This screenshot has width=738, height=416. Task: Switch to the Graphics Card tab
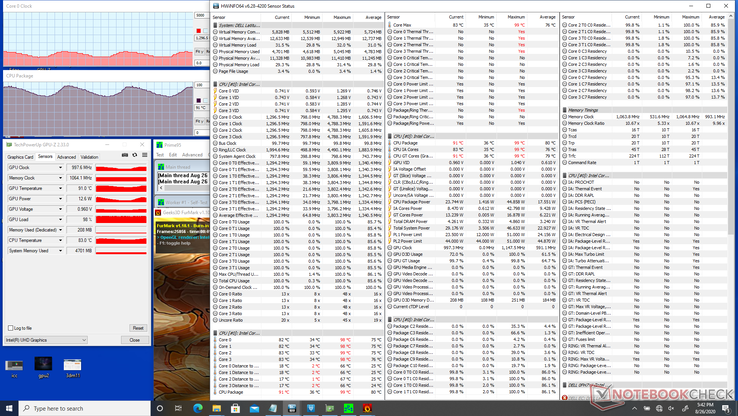20,157
